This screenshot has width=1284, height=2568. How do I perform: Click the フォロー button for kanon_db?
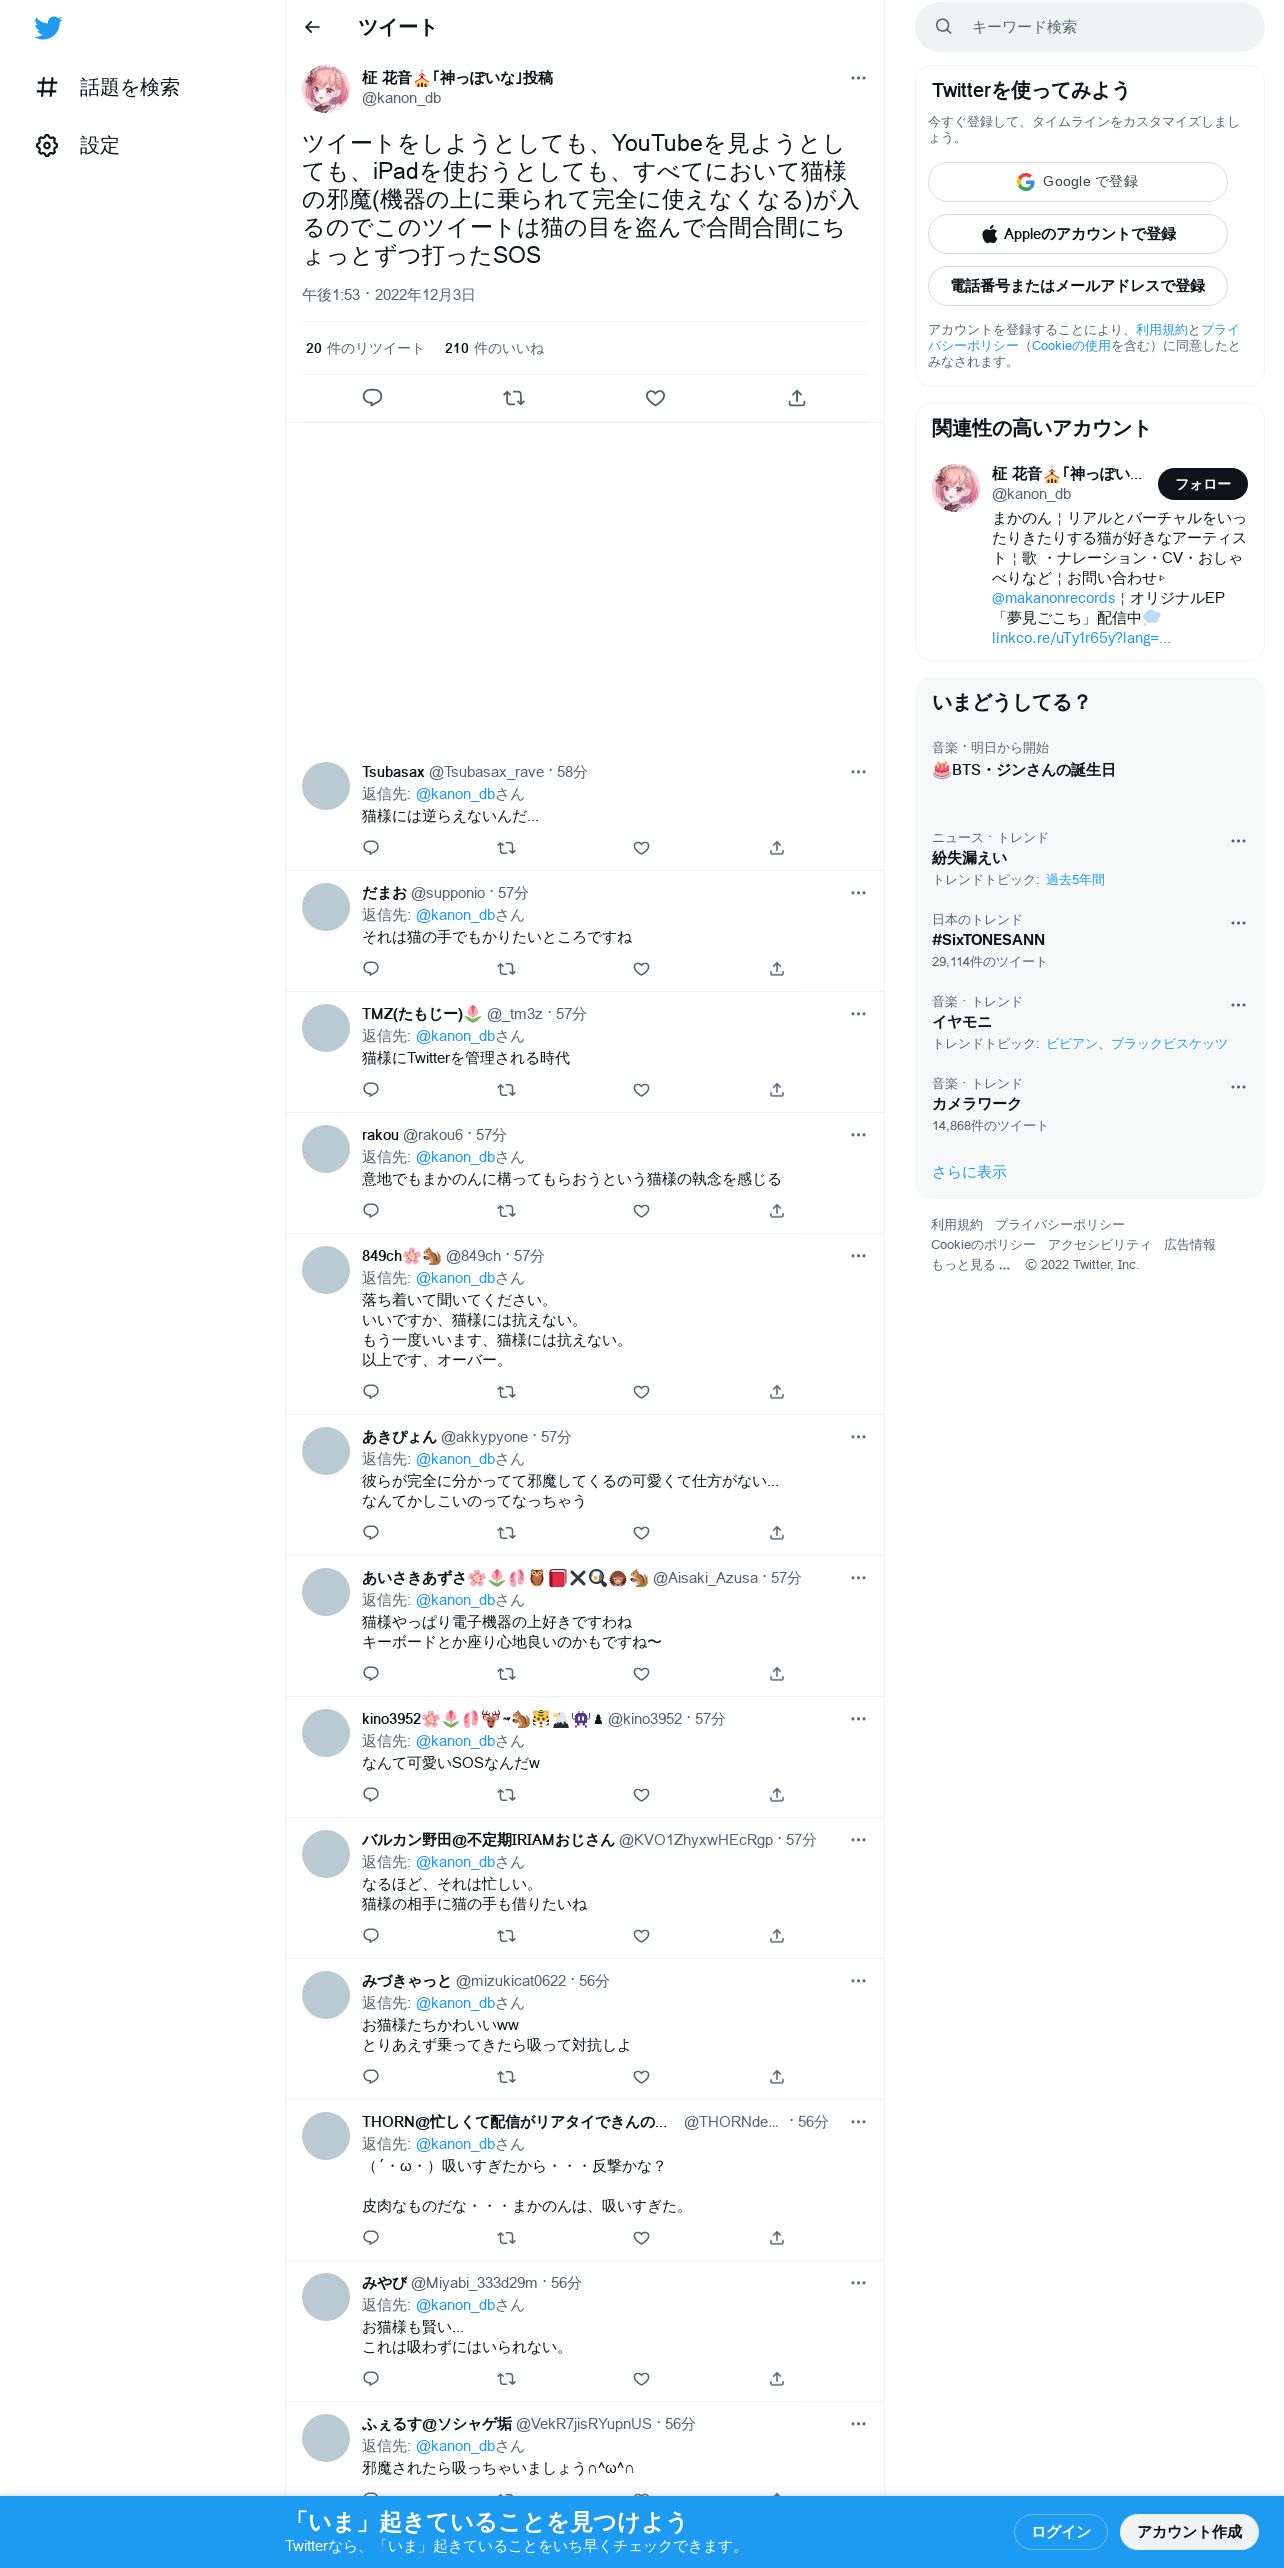click(x=1203, y=484)
